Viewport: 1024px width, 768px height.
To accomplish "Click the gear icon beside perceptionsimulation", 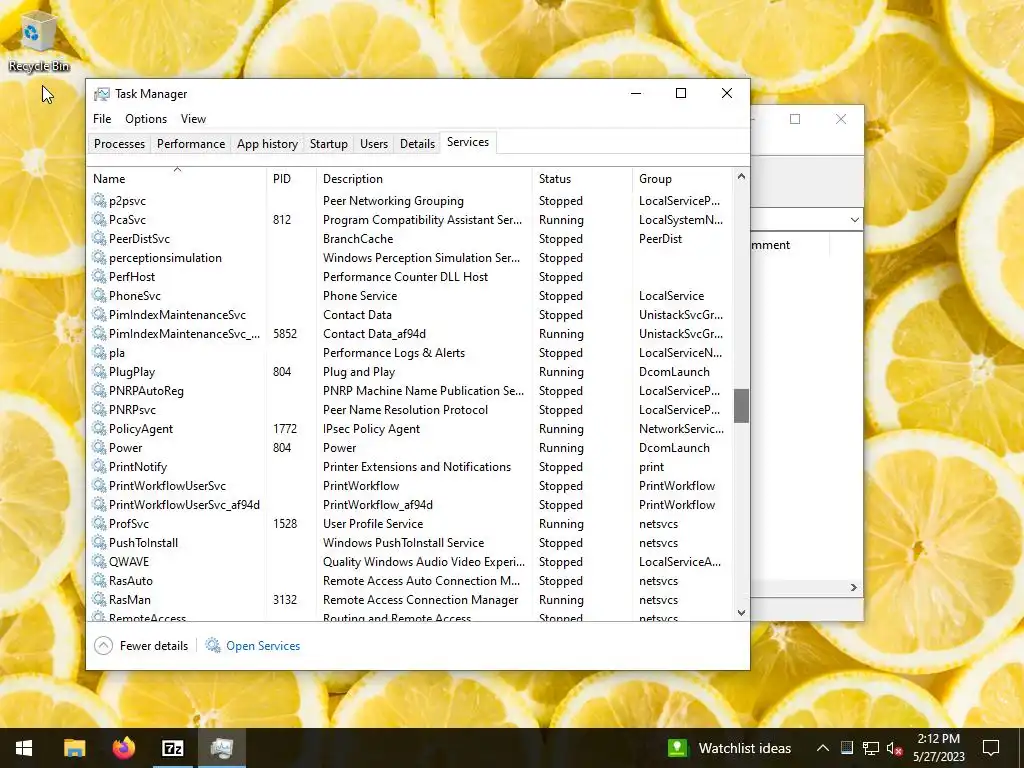I will pos(99,257).
